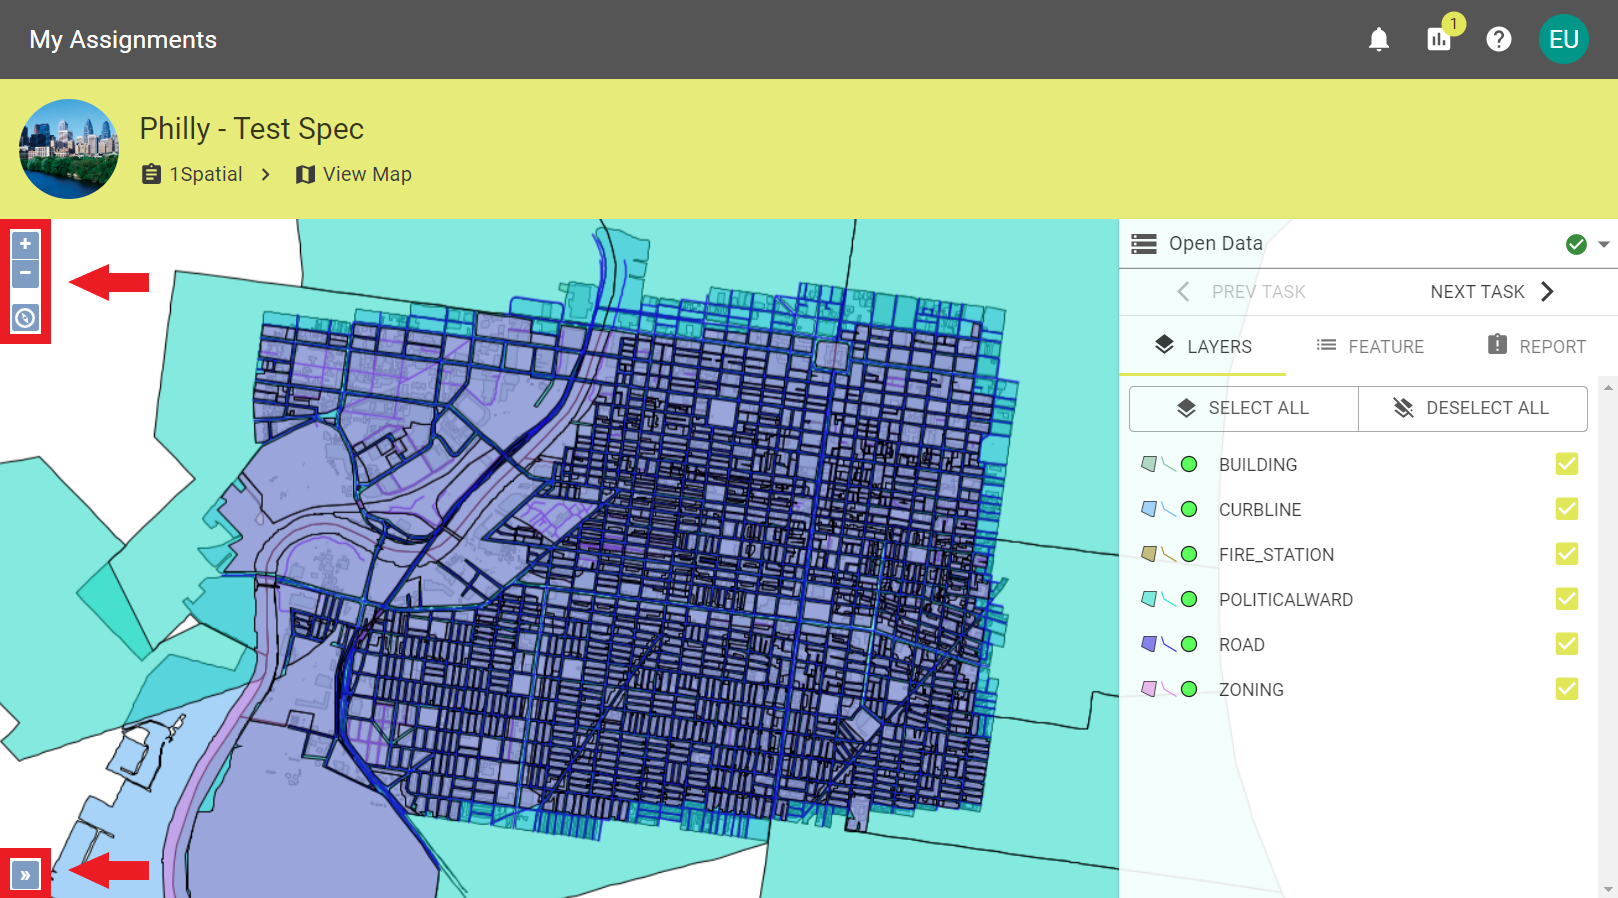
Task: Select the POLITICALWARD layer name
Action: pyautogui.click(x=1286, y=600)
